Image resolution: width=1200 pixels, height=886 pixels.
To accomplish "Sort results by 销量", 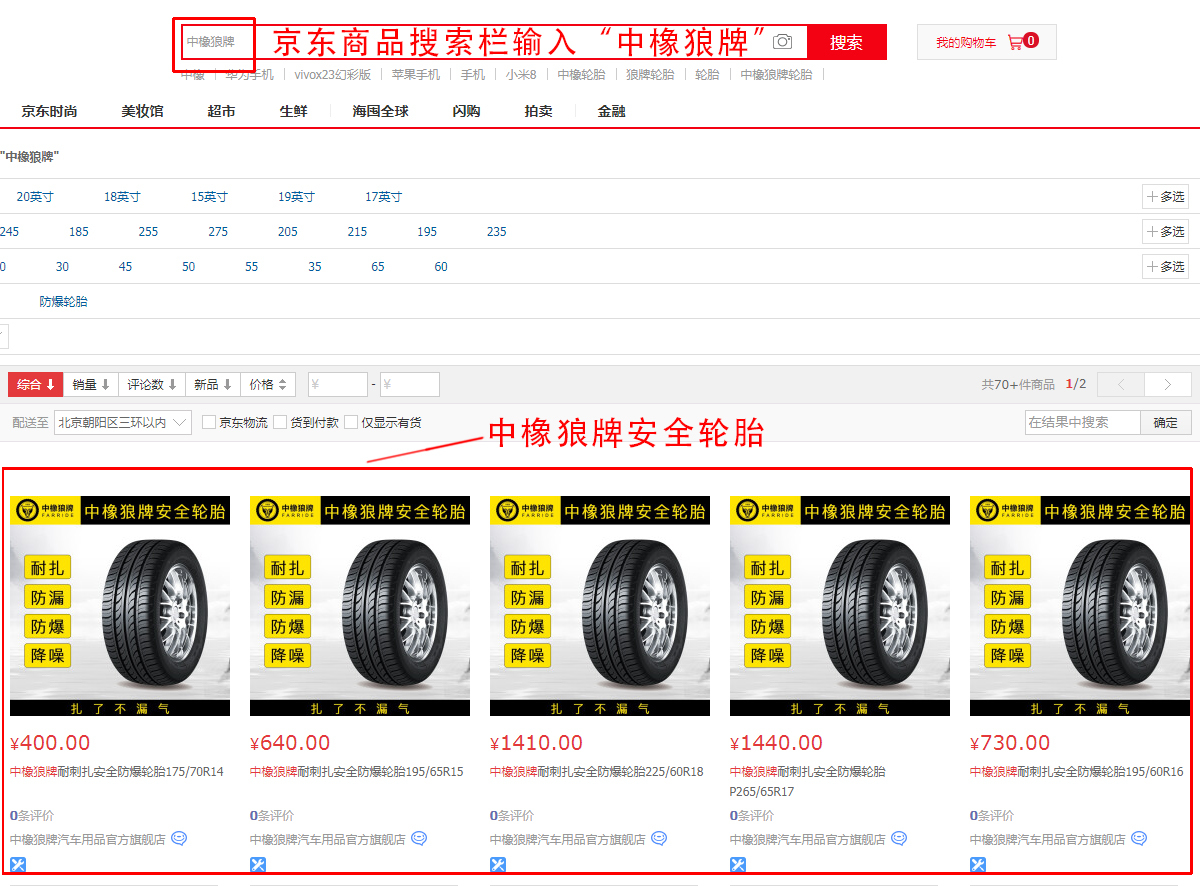I will (91, 384).
